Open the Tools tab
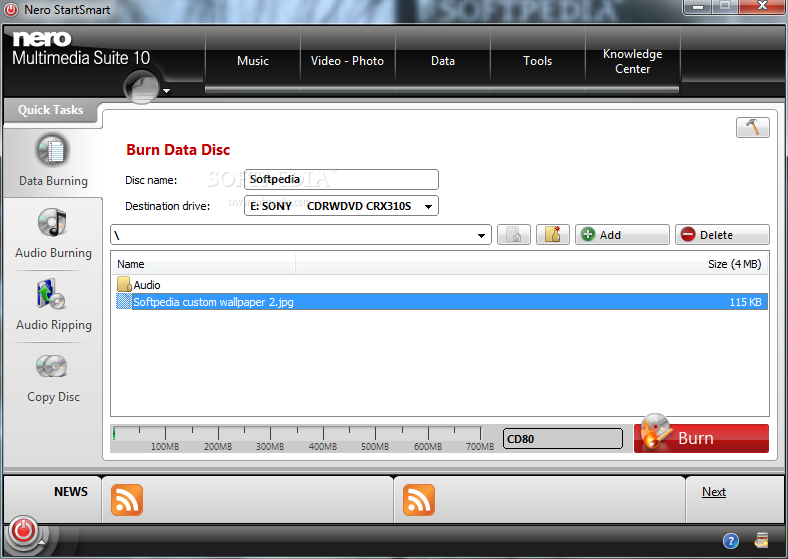This screenshot has width=788, height=559. (537, 61)
